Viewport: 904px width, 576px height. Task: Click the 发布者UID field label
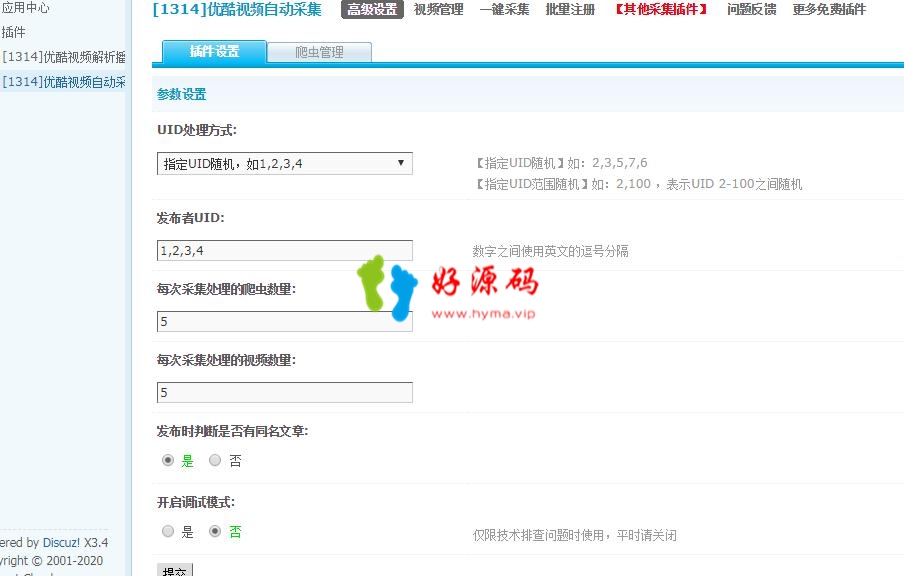[x=190, y=218]
